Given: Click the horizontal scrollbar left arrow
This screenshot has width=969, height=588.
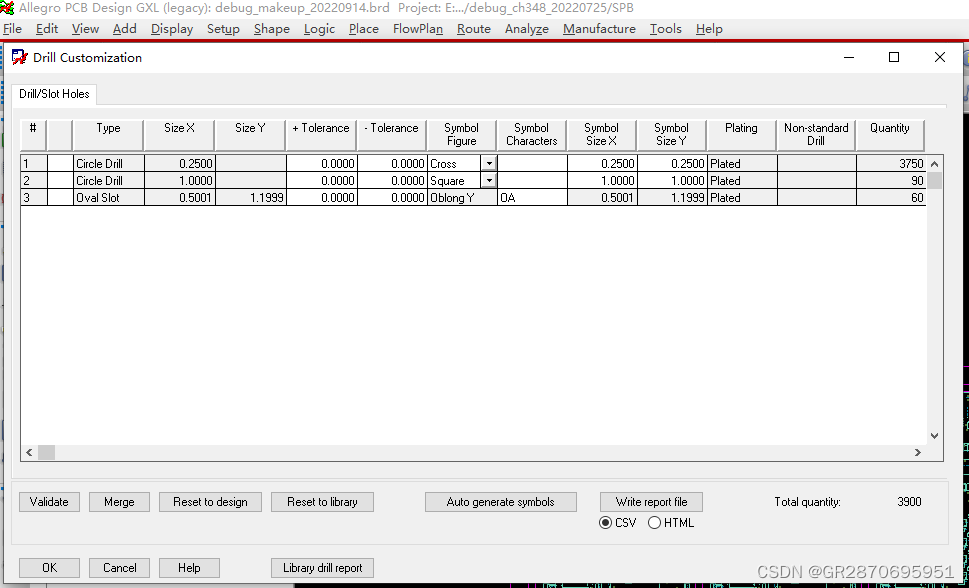Looking at the screenshot, I should tap(29, 453).
